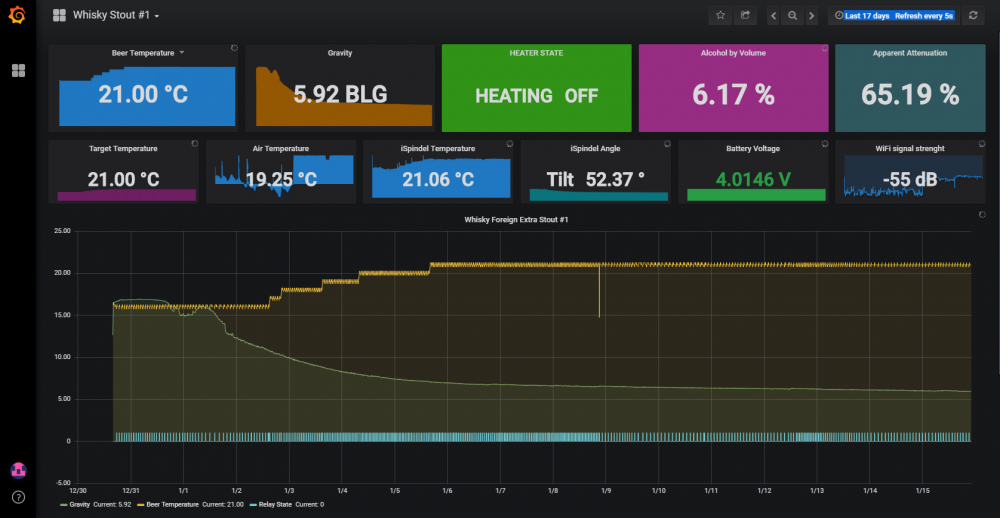Open the Whisky Stout #1 dashboard dropdown
Viewport: 1000px width, 518px height.
click(115, 16)
